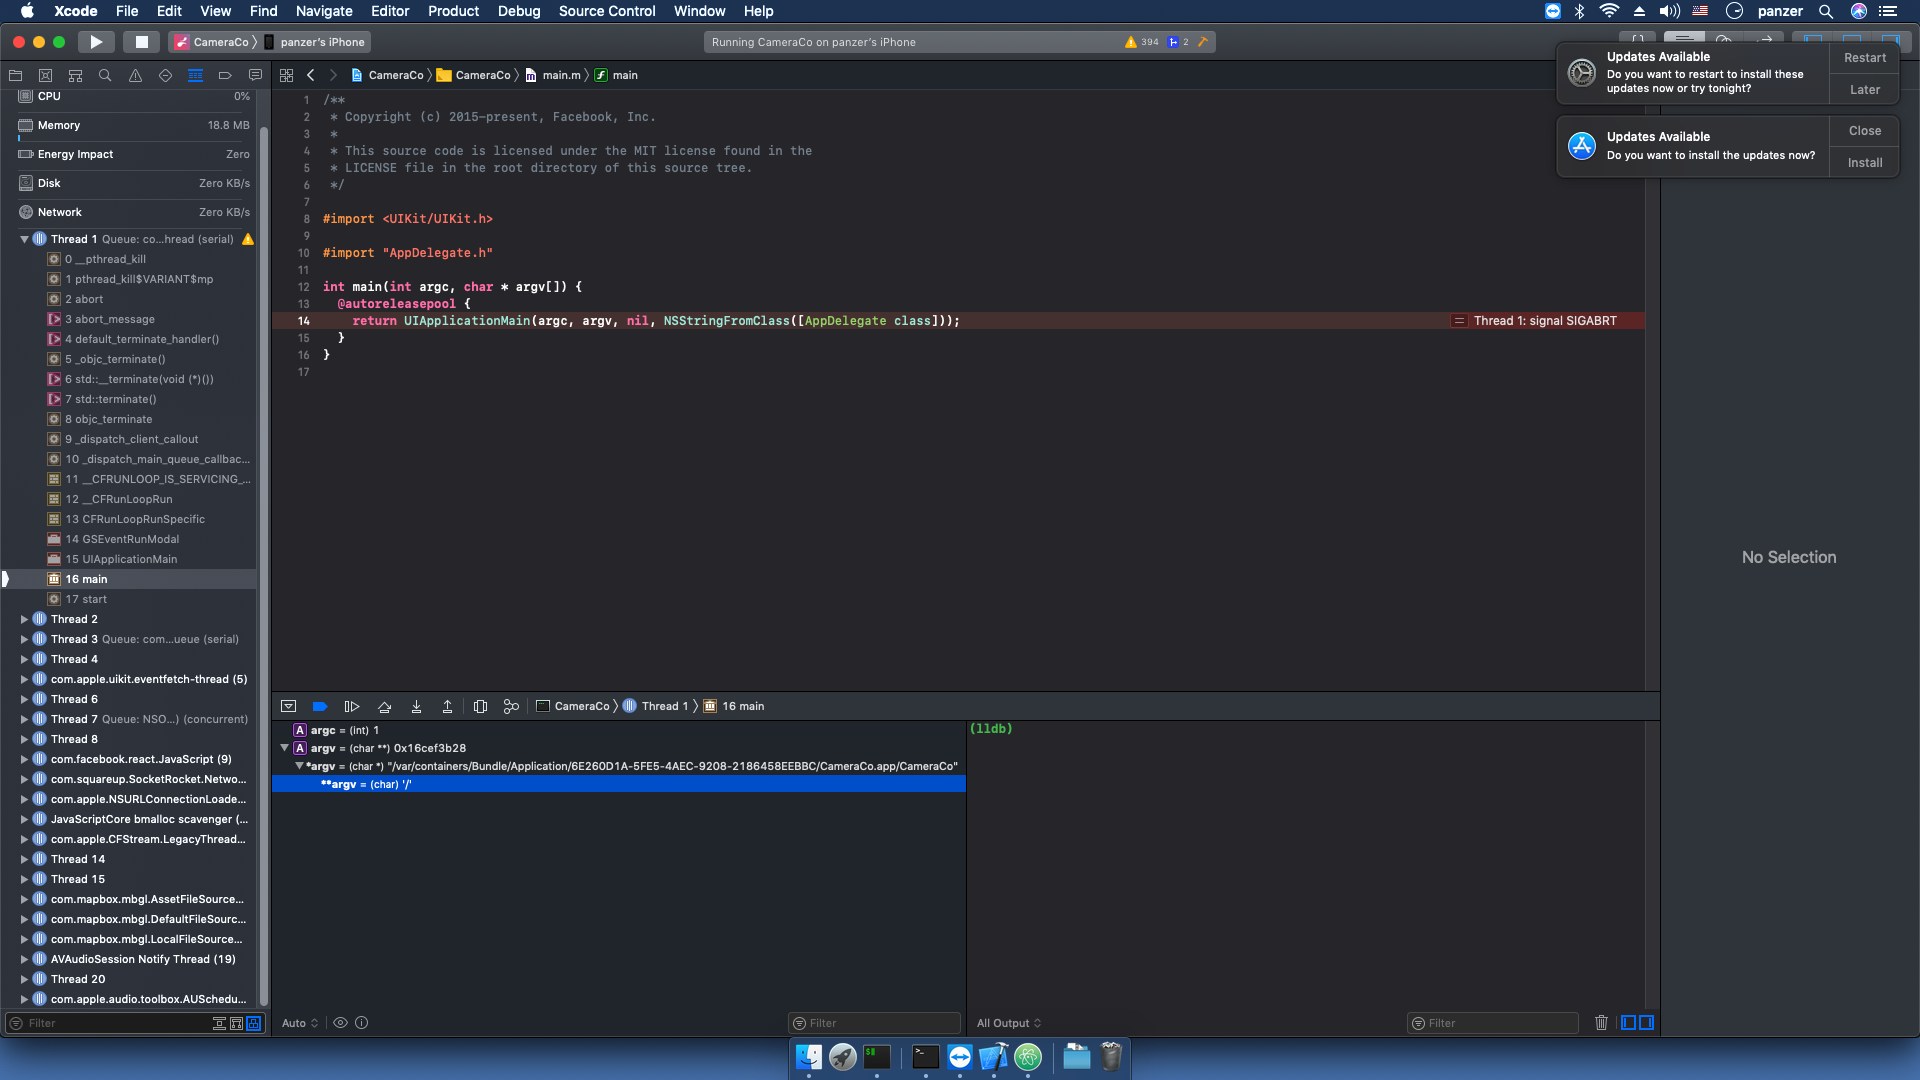Toggle the console pane button
This screenshot has width=1920, height=1080.
coord(1647,1023)
